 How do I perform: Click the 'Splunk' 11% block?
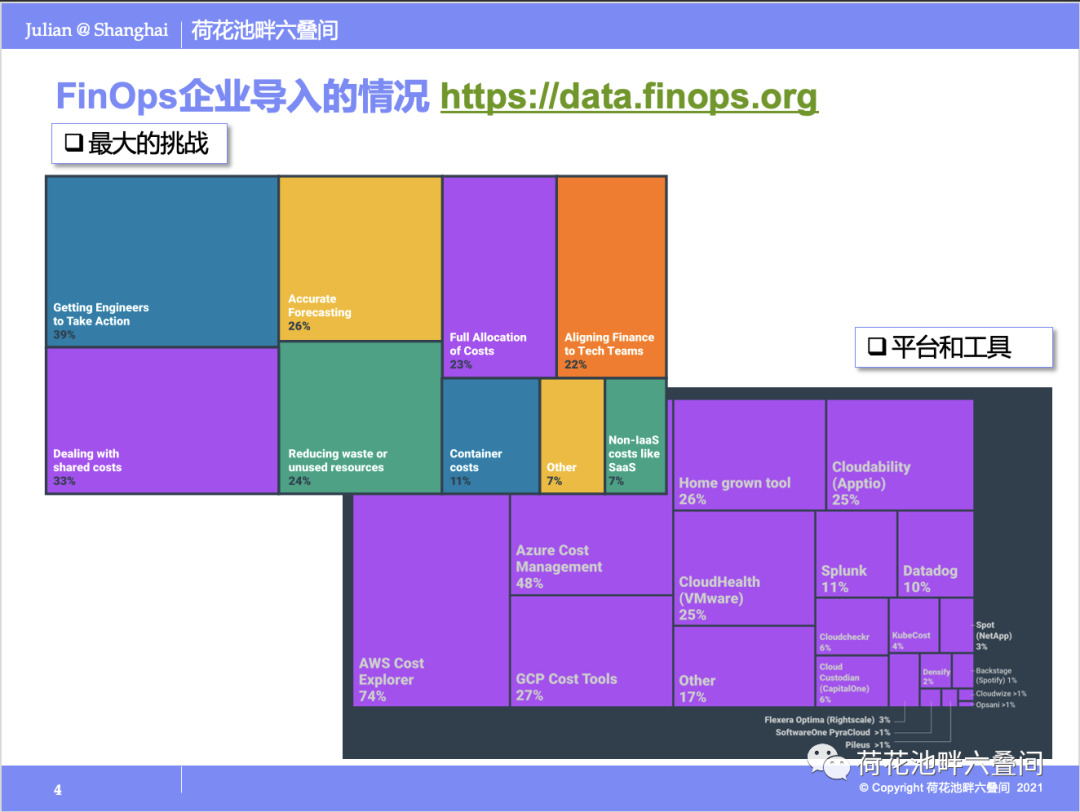tap(856, 554)
